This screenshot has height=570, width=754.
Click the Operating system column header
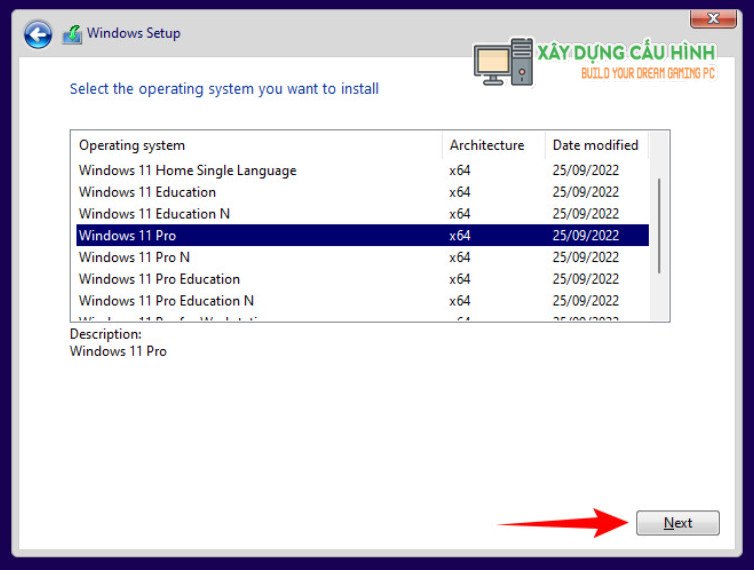click(x=257, y=145)
